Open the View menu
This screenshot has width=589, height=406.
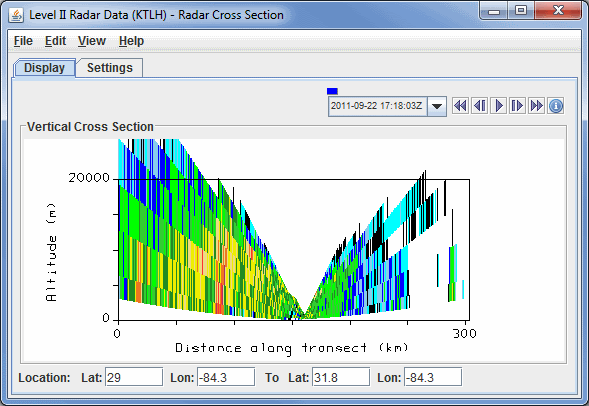coord(92,41)
